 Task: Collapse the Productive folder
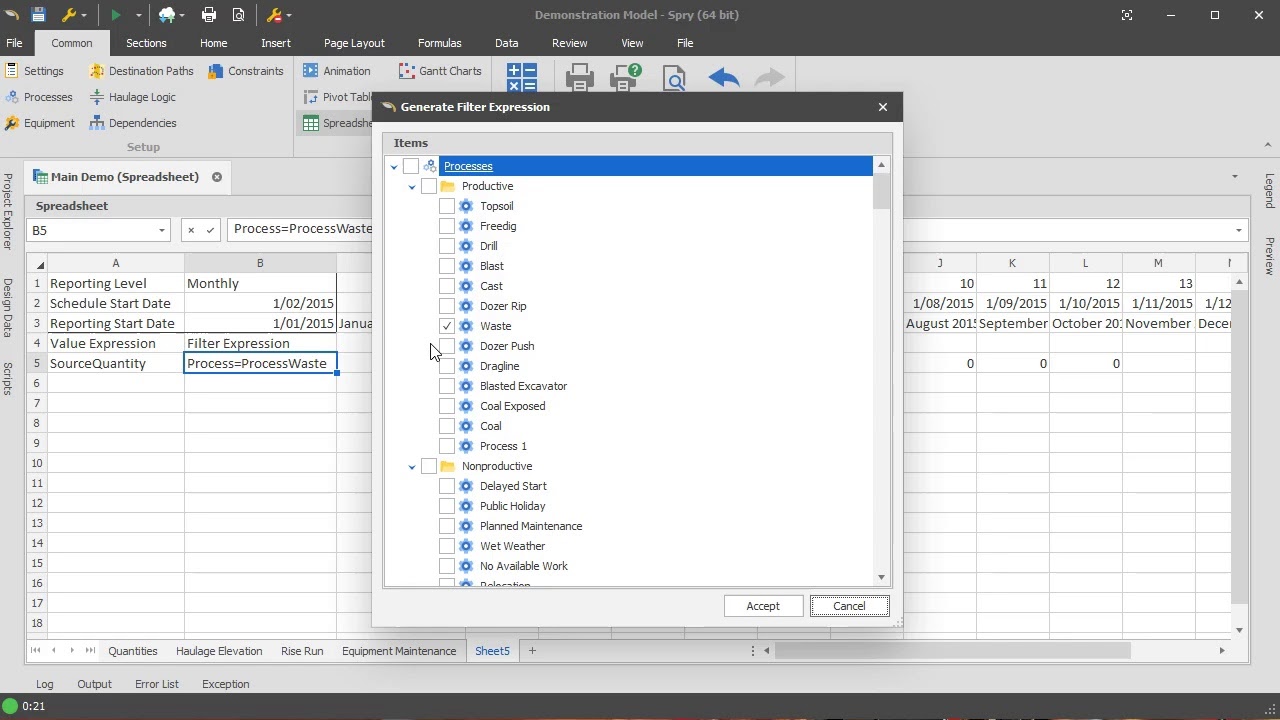412,186
